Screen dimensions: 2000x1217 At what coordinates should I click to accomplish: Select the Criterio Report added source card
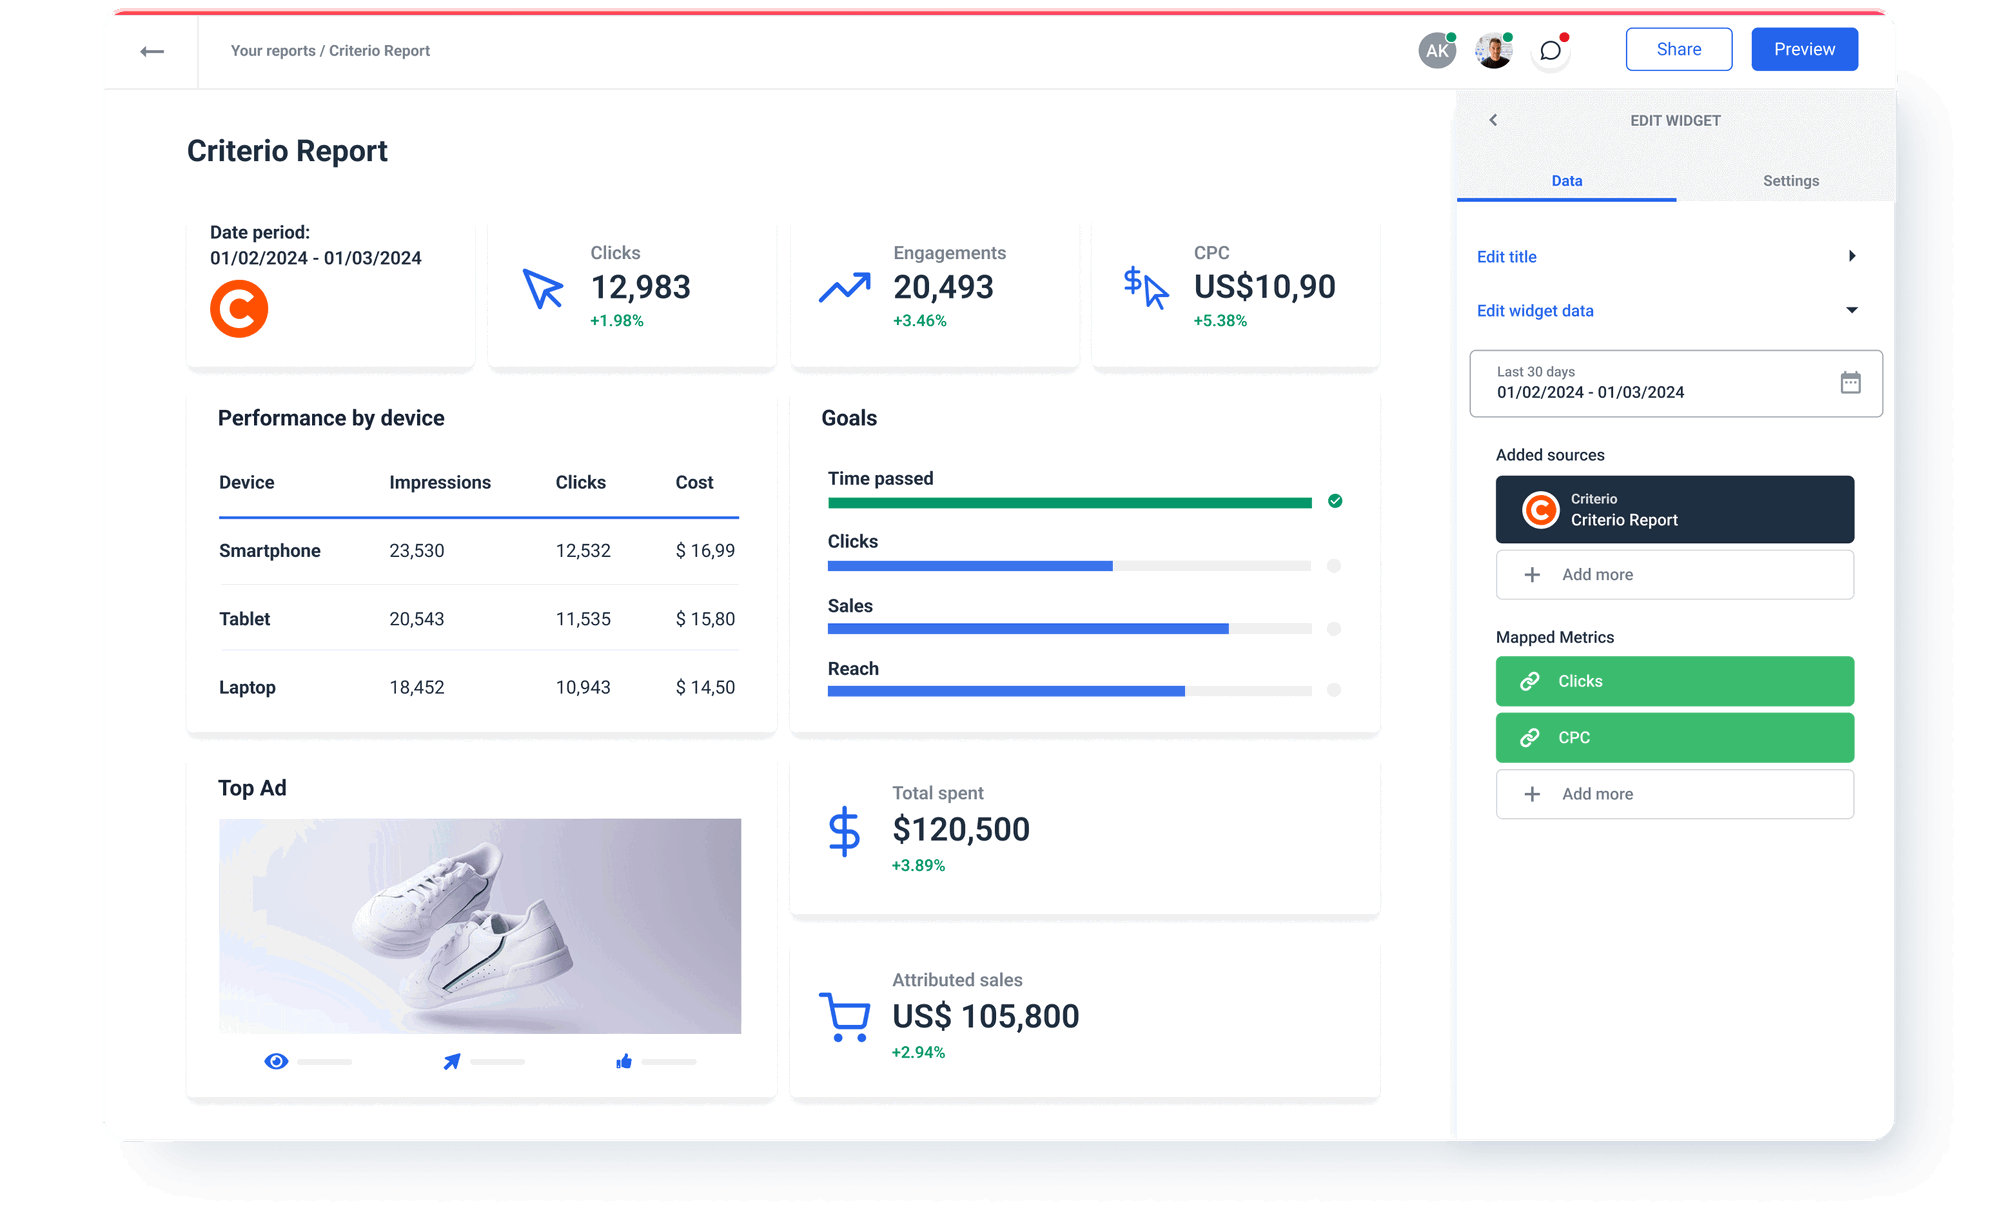click(1674, 509)
